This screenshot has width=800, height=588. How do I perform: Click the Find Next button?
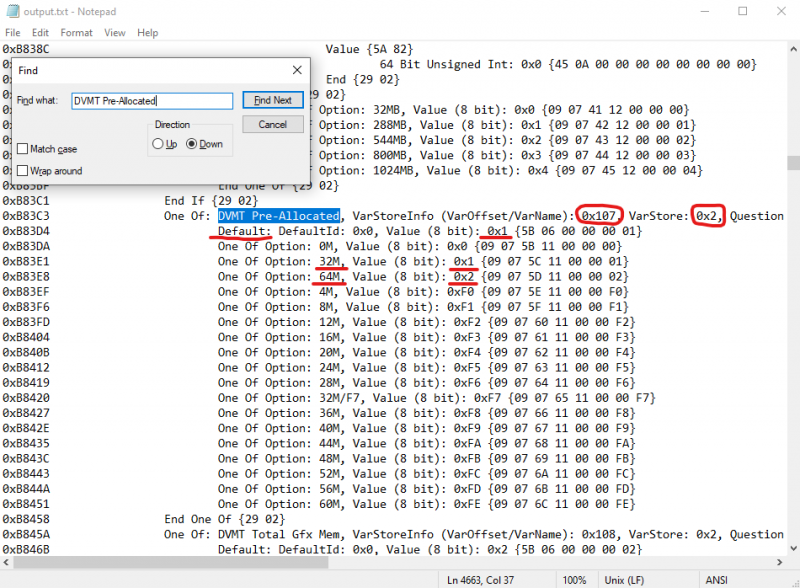(273, 100)
